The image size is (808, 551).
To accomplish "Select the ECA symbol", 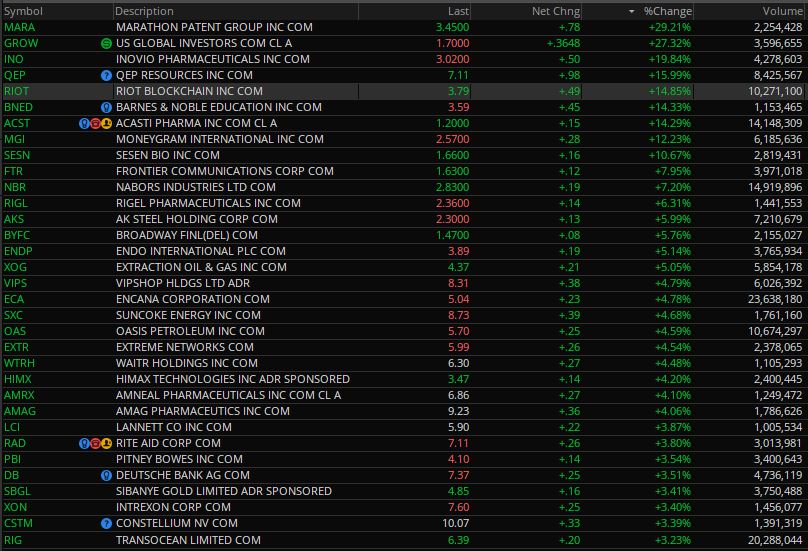I will (14, 299).
